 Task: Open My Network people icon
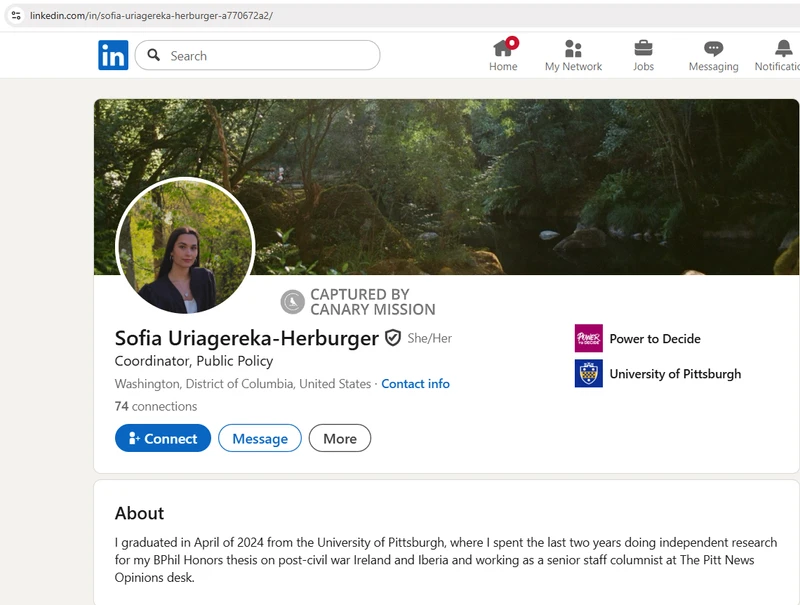pyautogui.click(x=573, y=48)
